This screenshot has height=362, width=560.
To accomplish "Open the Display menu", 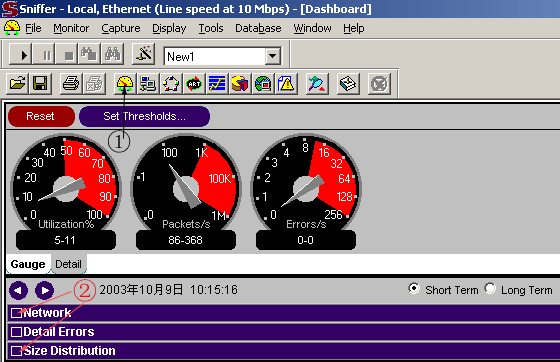I will pyautogui.click(x=169, y=28).
